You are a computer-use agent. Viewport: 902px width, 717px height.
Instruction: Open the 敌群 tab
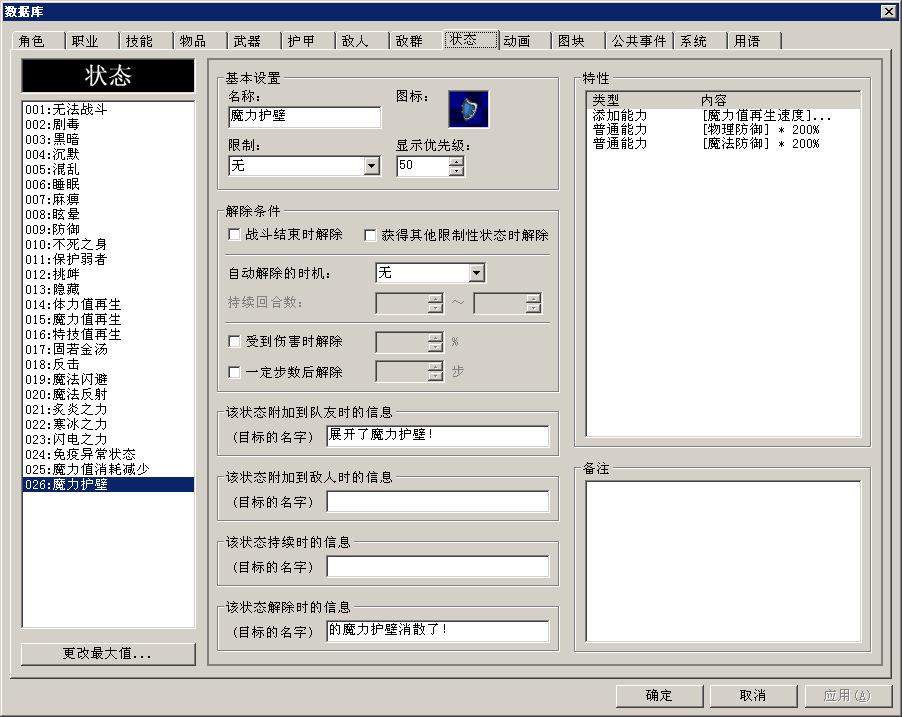point(416,41)
